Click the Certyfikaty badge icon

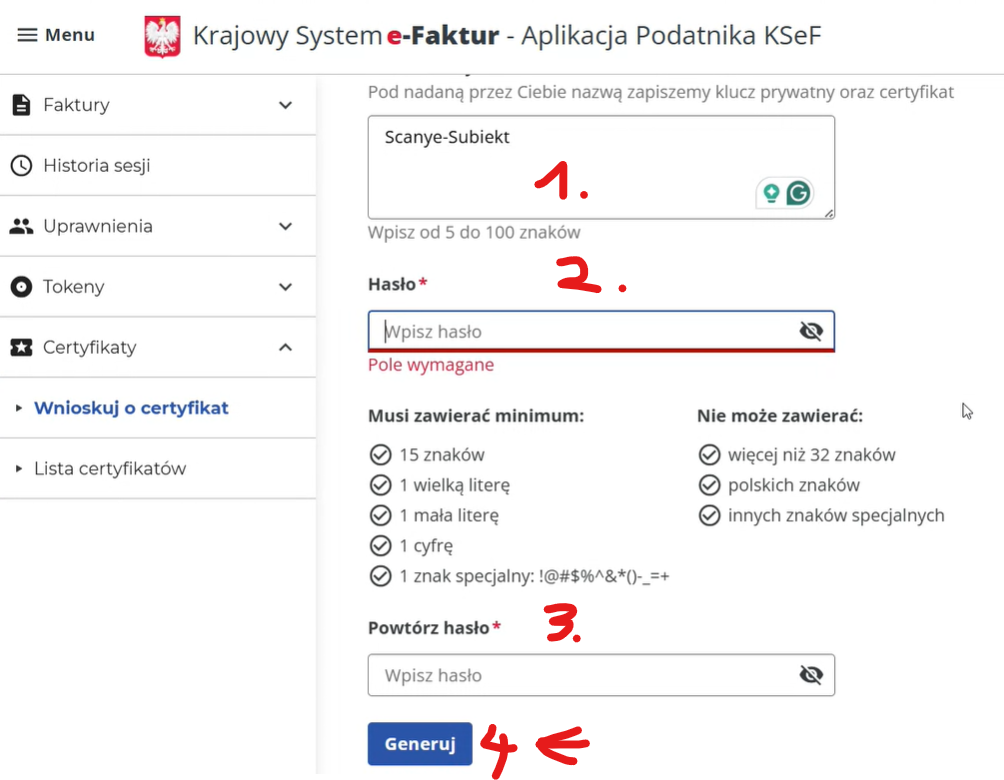tap(21, 348)
